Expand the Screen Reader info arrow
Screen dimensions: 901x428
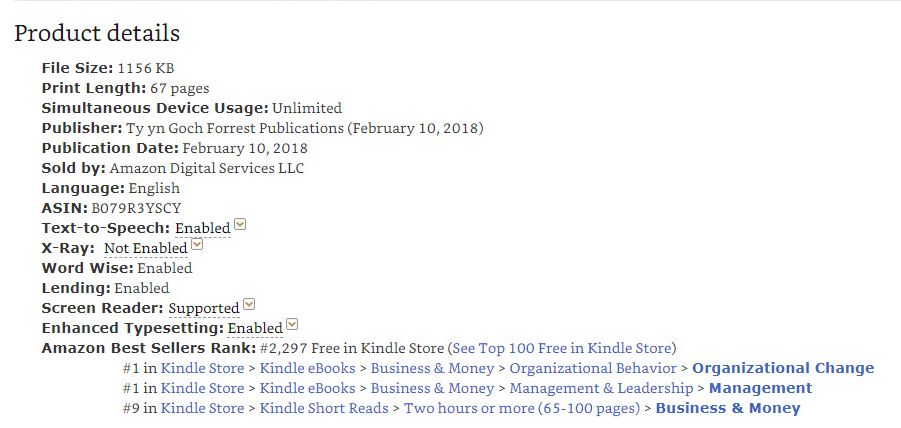[249, 304]
